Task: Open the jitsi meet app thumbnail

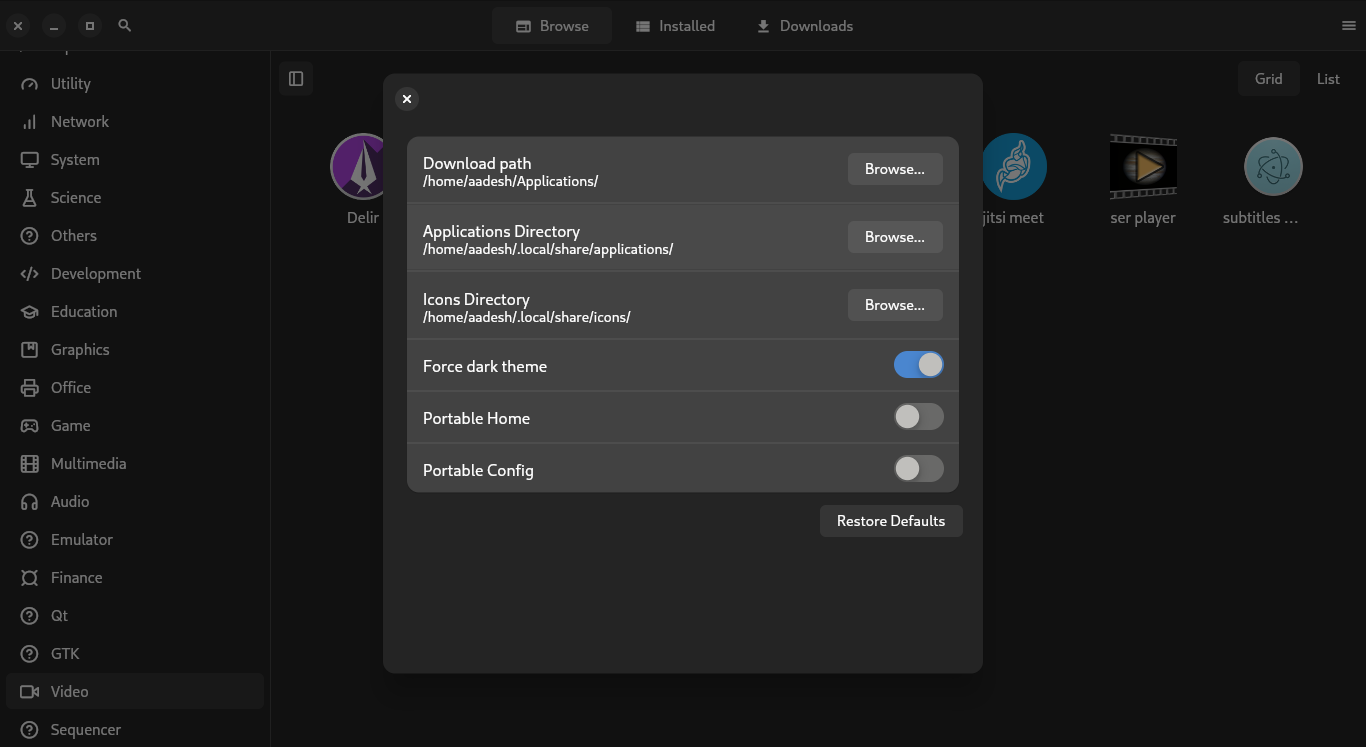Action: tap(1014, 166)
